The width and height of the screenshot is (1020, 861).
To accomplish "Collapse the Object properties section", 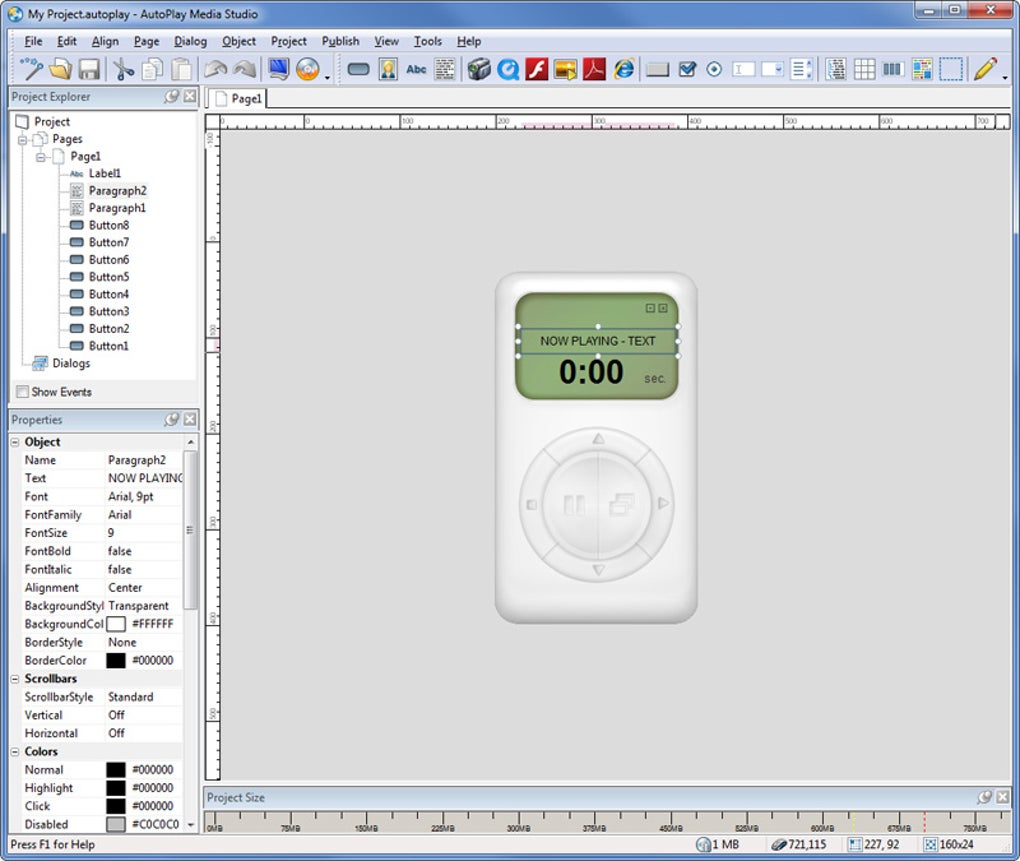I will tap(16, 442).
